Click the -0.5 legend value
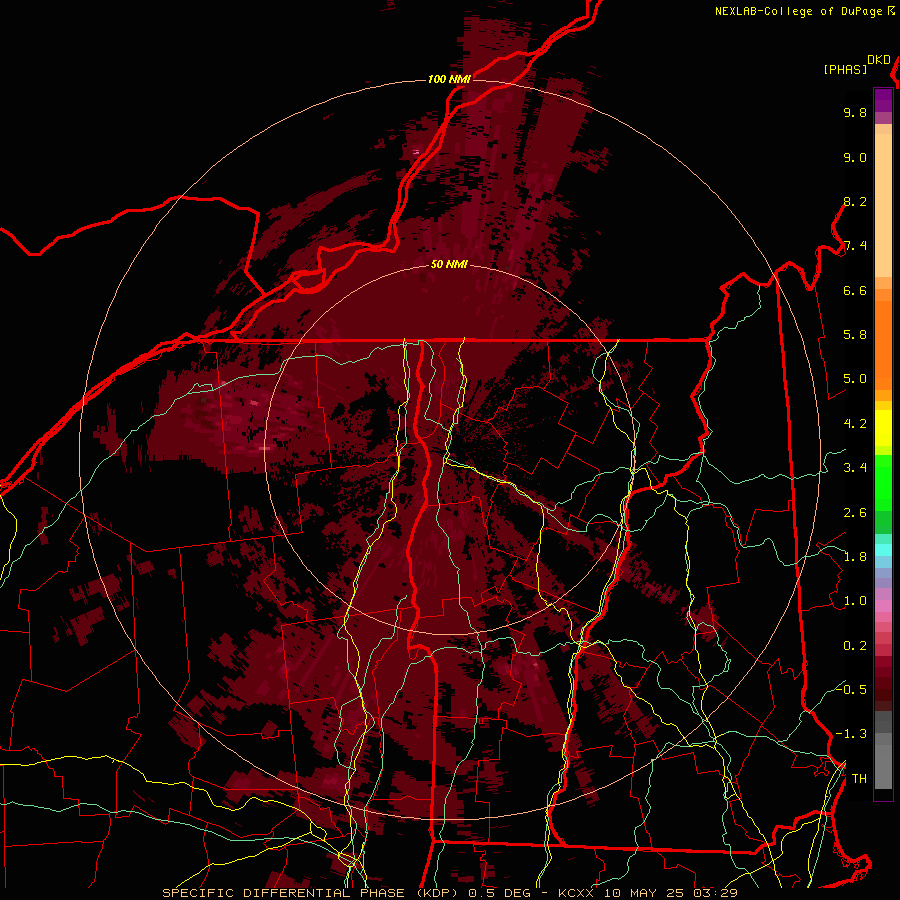This screenshot has width=900, height=900. (851, 690)
